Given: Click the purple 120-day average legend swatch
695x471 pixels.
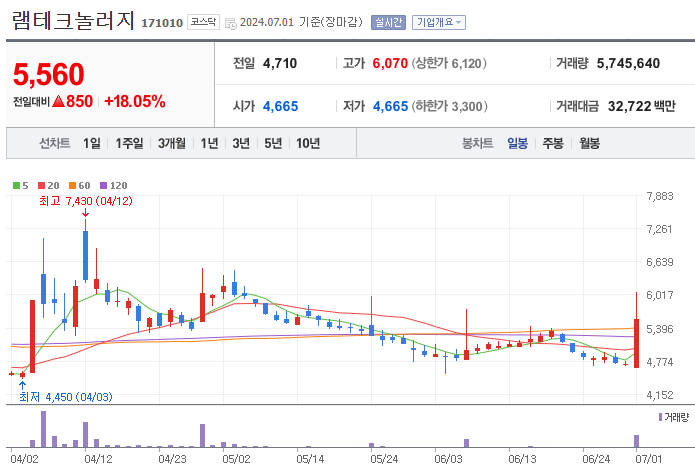Looking at the screenshot, I should [x=104, y=186].
